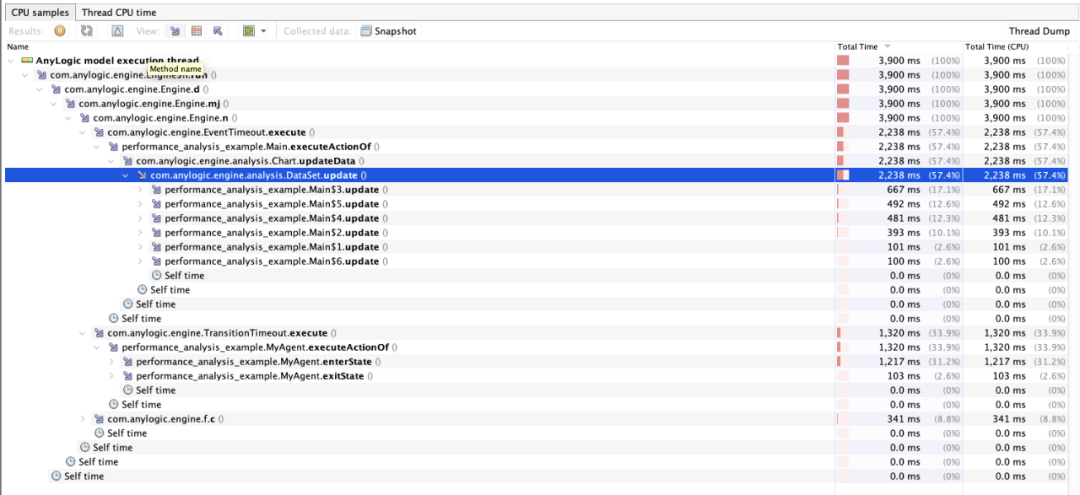Image resolution: width=1080 pixels, height=495 pixels.
Task: Select the com.anylogic.engine.f.c row text
Action: (x=166, y=419)
